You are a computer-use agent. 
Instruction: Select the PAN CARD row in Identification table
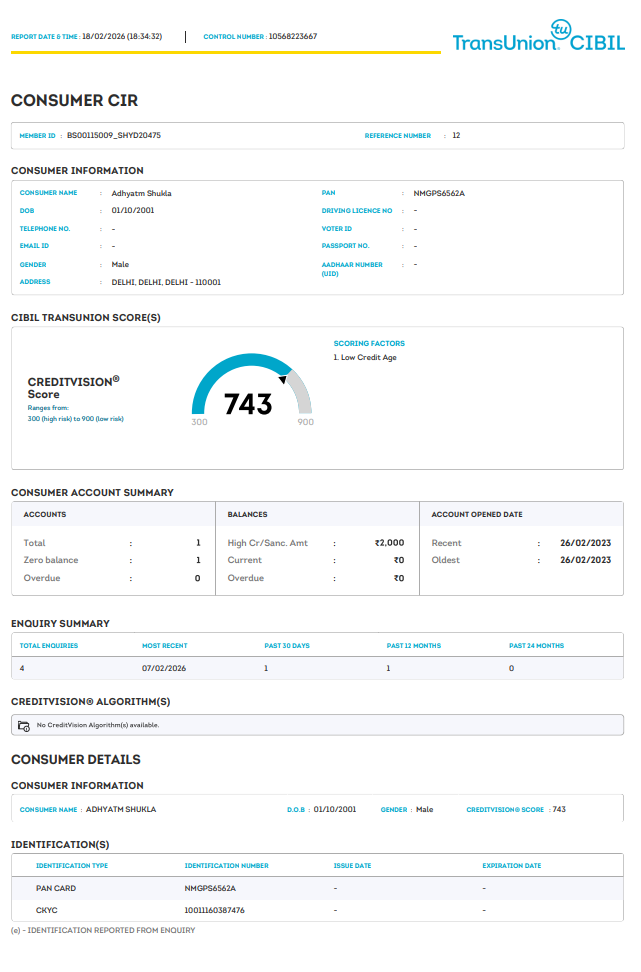coord(56,888)
